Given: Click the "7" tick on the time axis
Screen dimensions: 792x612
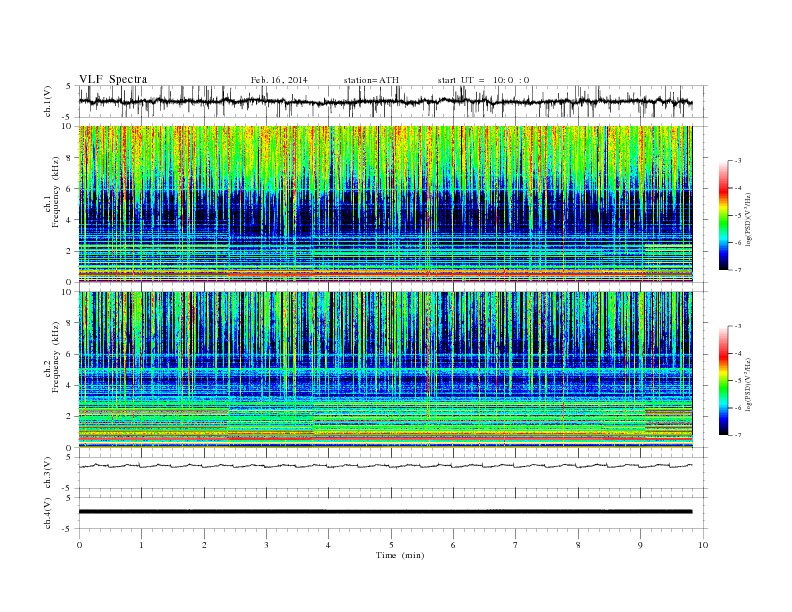Looking at the screenshot, I should [515, 545].
